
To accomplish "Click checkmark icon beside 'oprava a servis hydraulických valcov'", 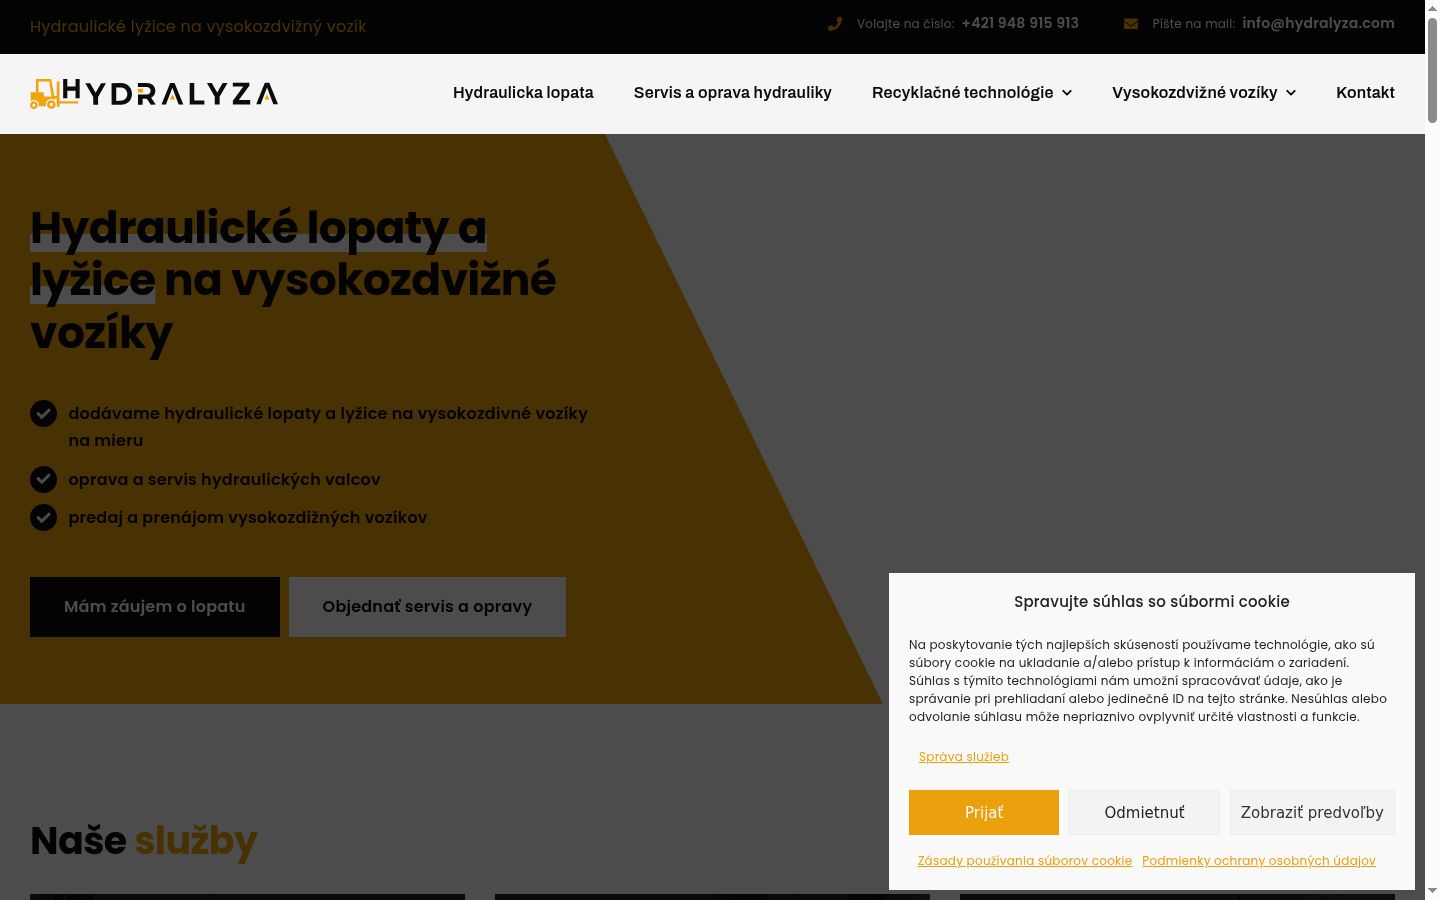I will tap(43, 480).
